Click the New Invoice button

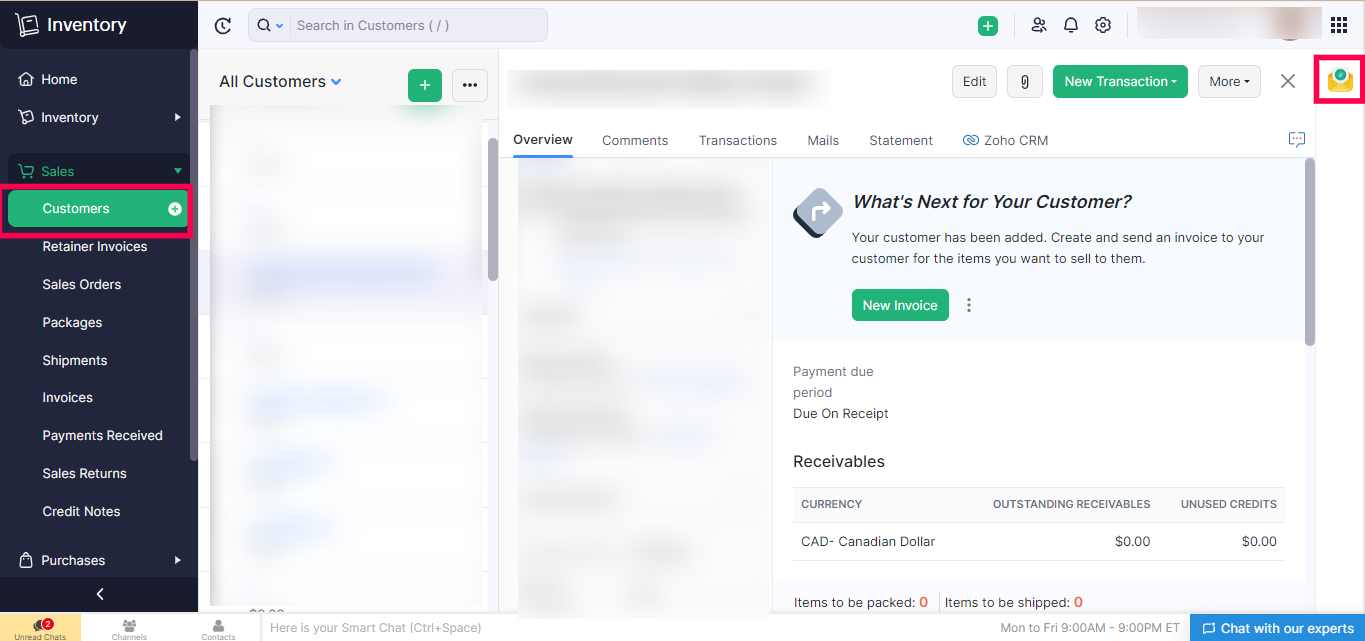900,305
